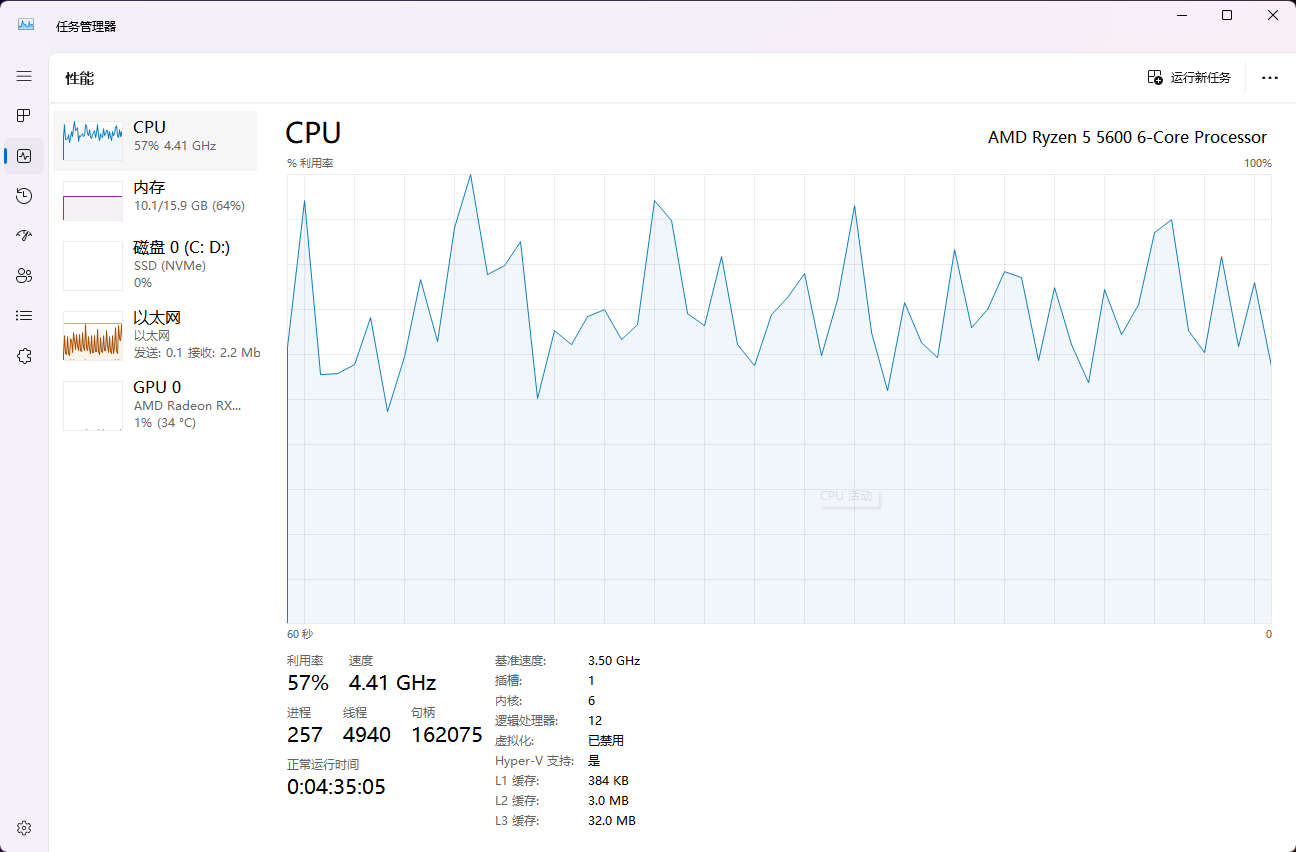Select the GPU 0 item

coord(155,405)
